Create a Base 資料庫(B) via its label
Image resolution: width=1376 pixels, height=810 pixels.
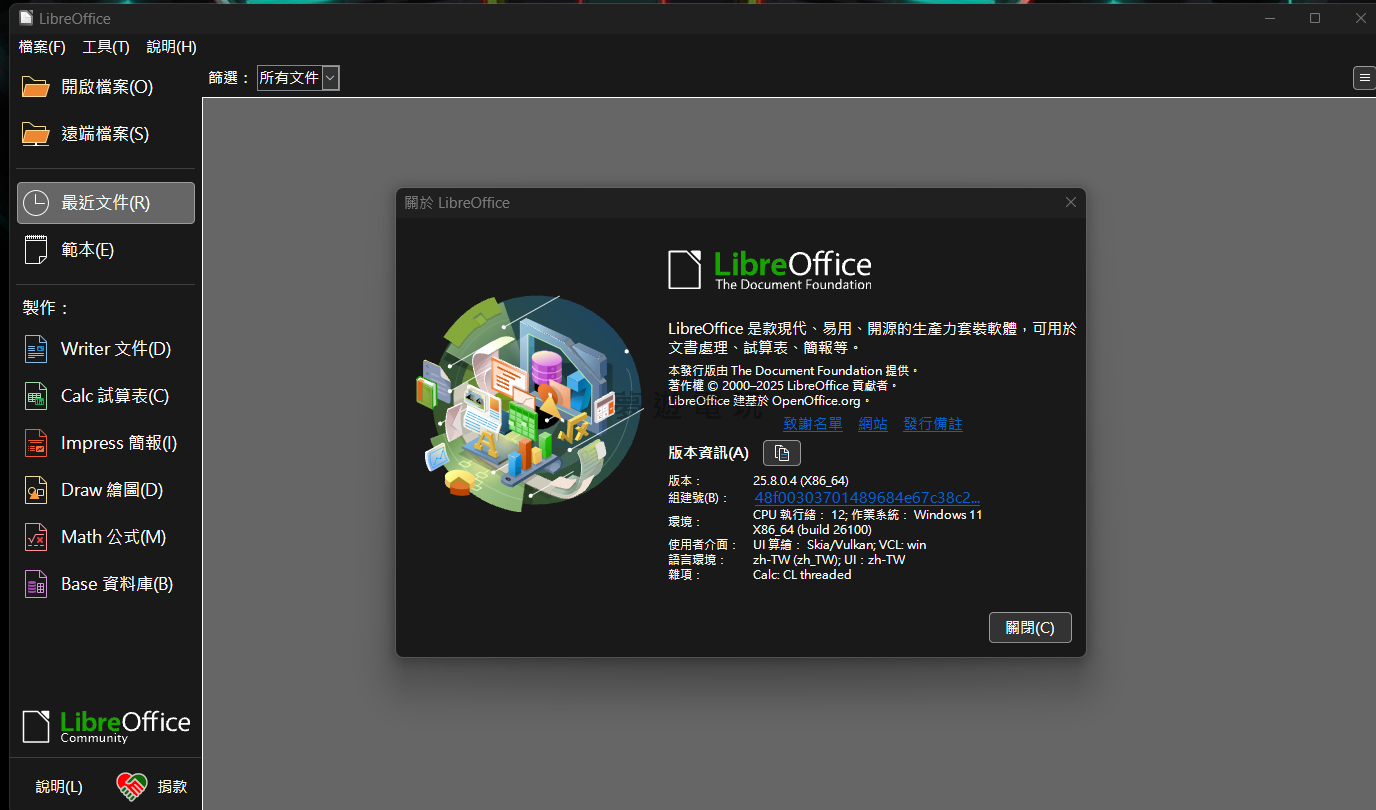pyautogui.click(x=117, y=584)
